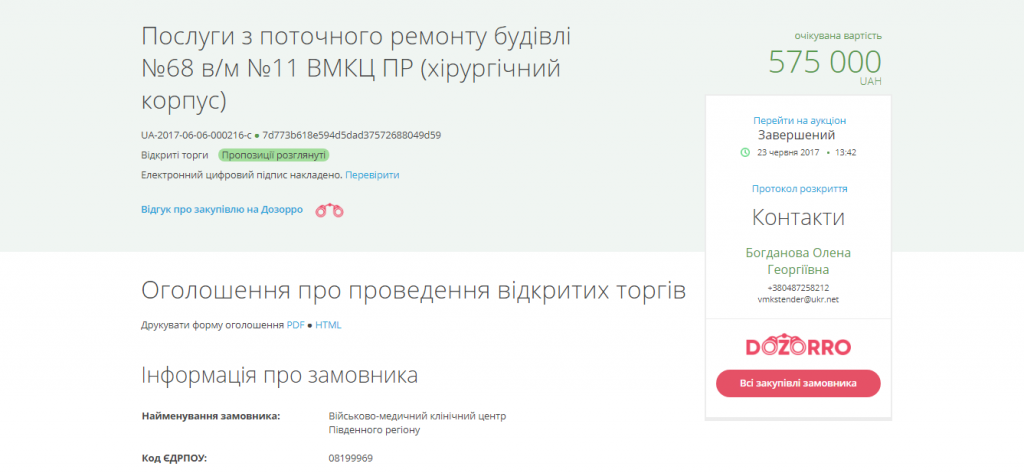Screen dimensions: 1024x473
Task: Click the ЄДРПОУ code 08199969
Action: (350, 458)
